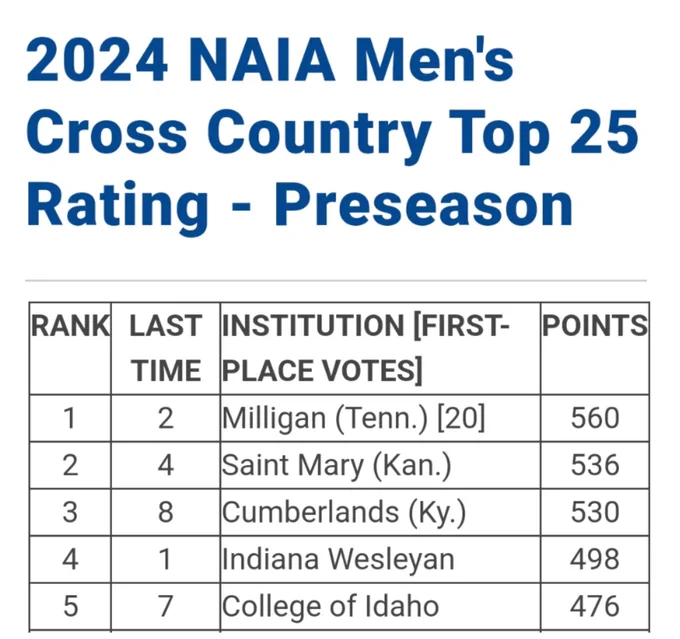The image size is (680, 639).
Task: Select last time value 8
Action: (166, 512)
